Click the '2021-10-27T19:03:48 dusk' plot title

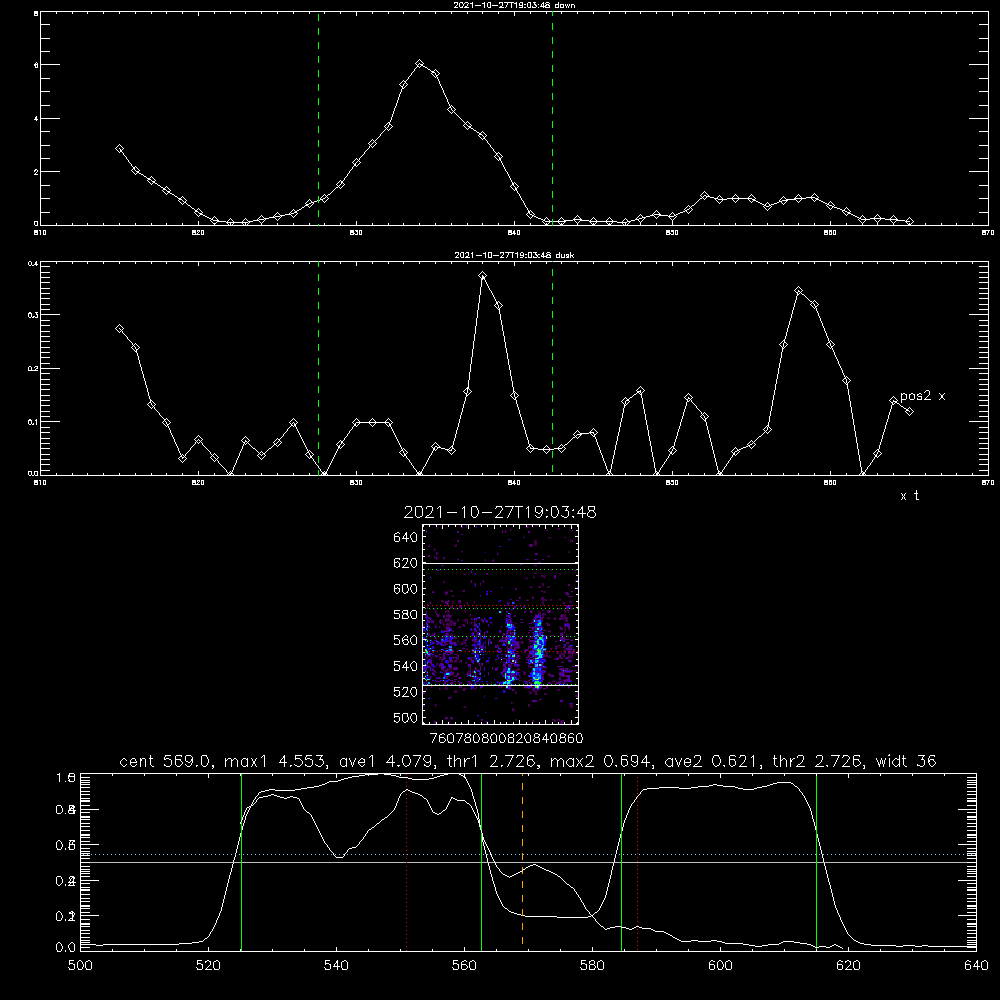tap(514, 255)
